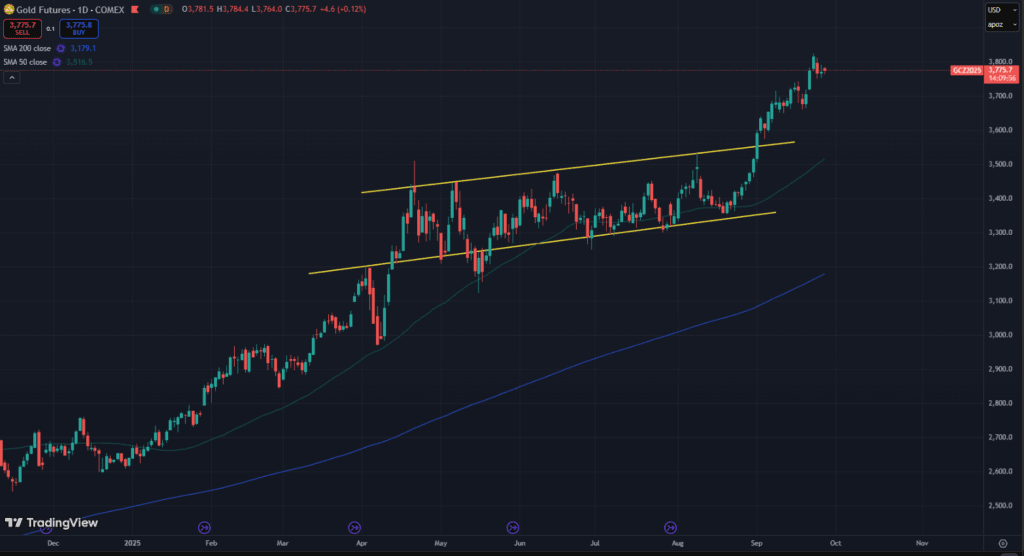Click the SMA 200 indicator settings icon

coord(61,48)
